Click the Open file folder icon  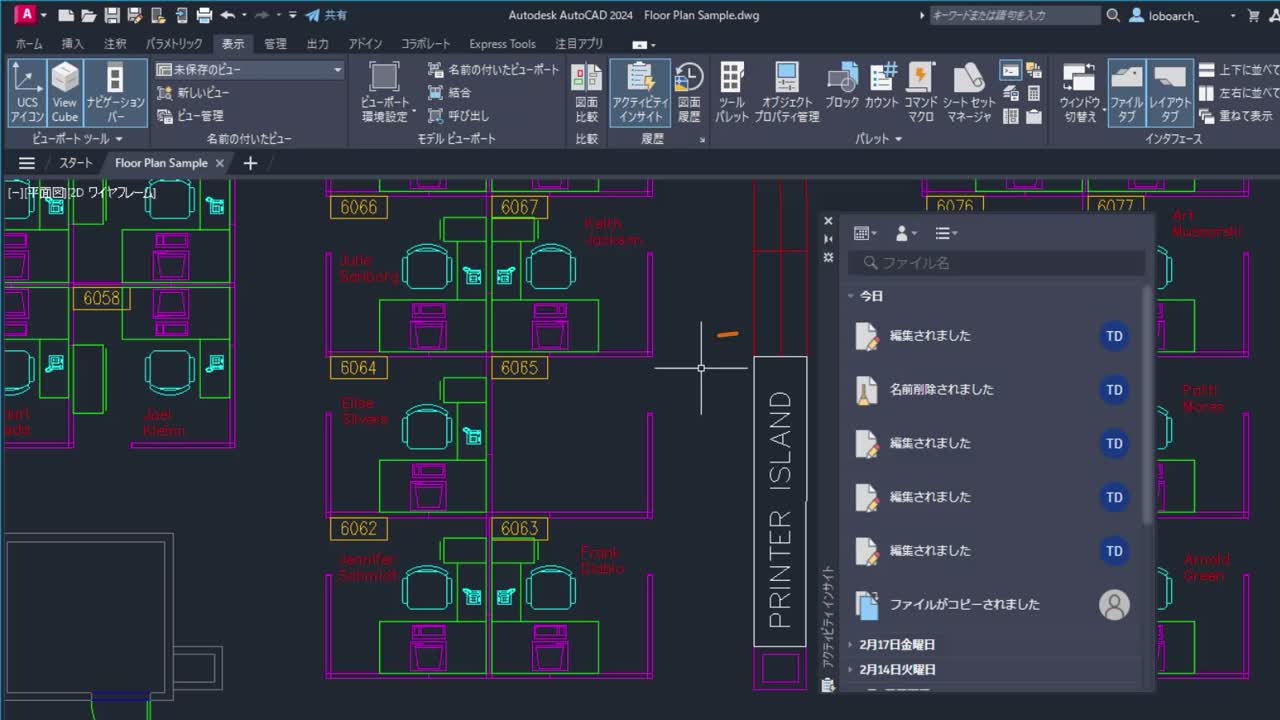(89, 15)
